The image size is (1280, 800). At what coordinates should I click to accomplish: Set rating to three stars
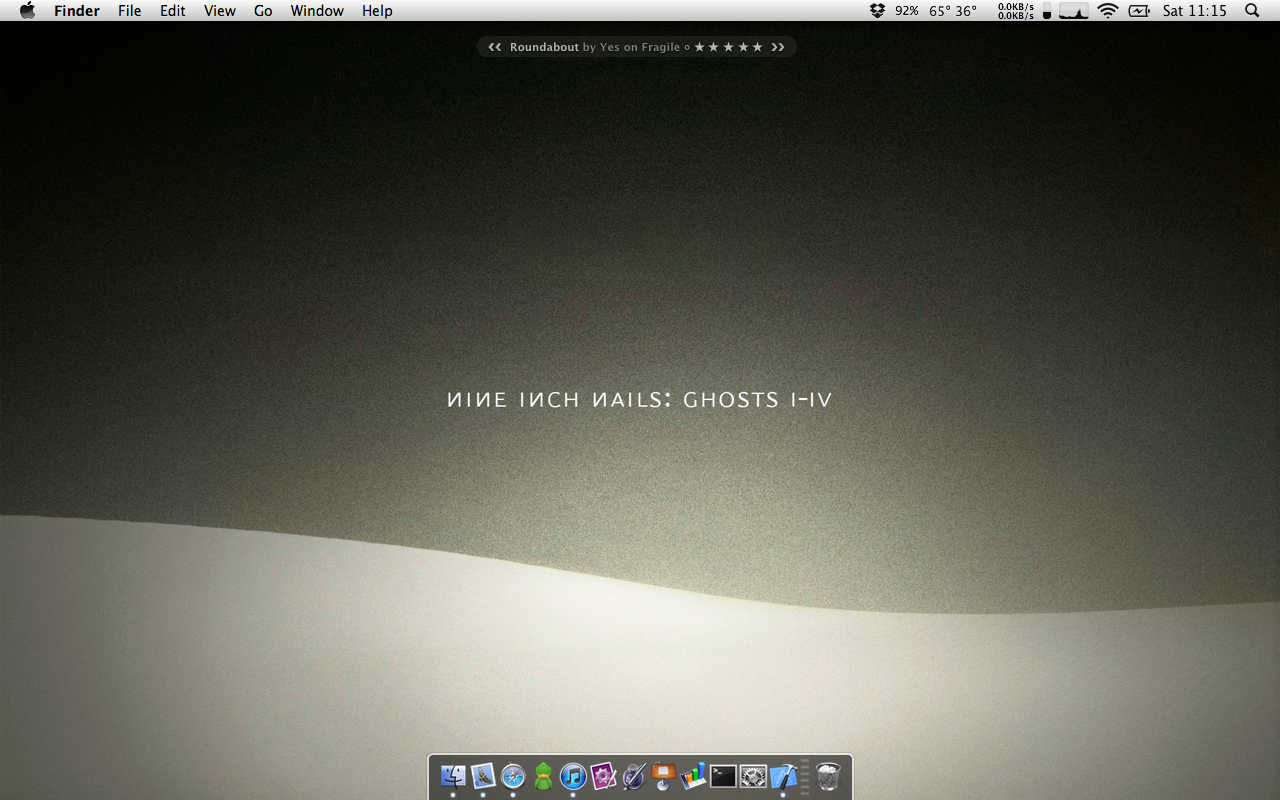tap(728, 47)
